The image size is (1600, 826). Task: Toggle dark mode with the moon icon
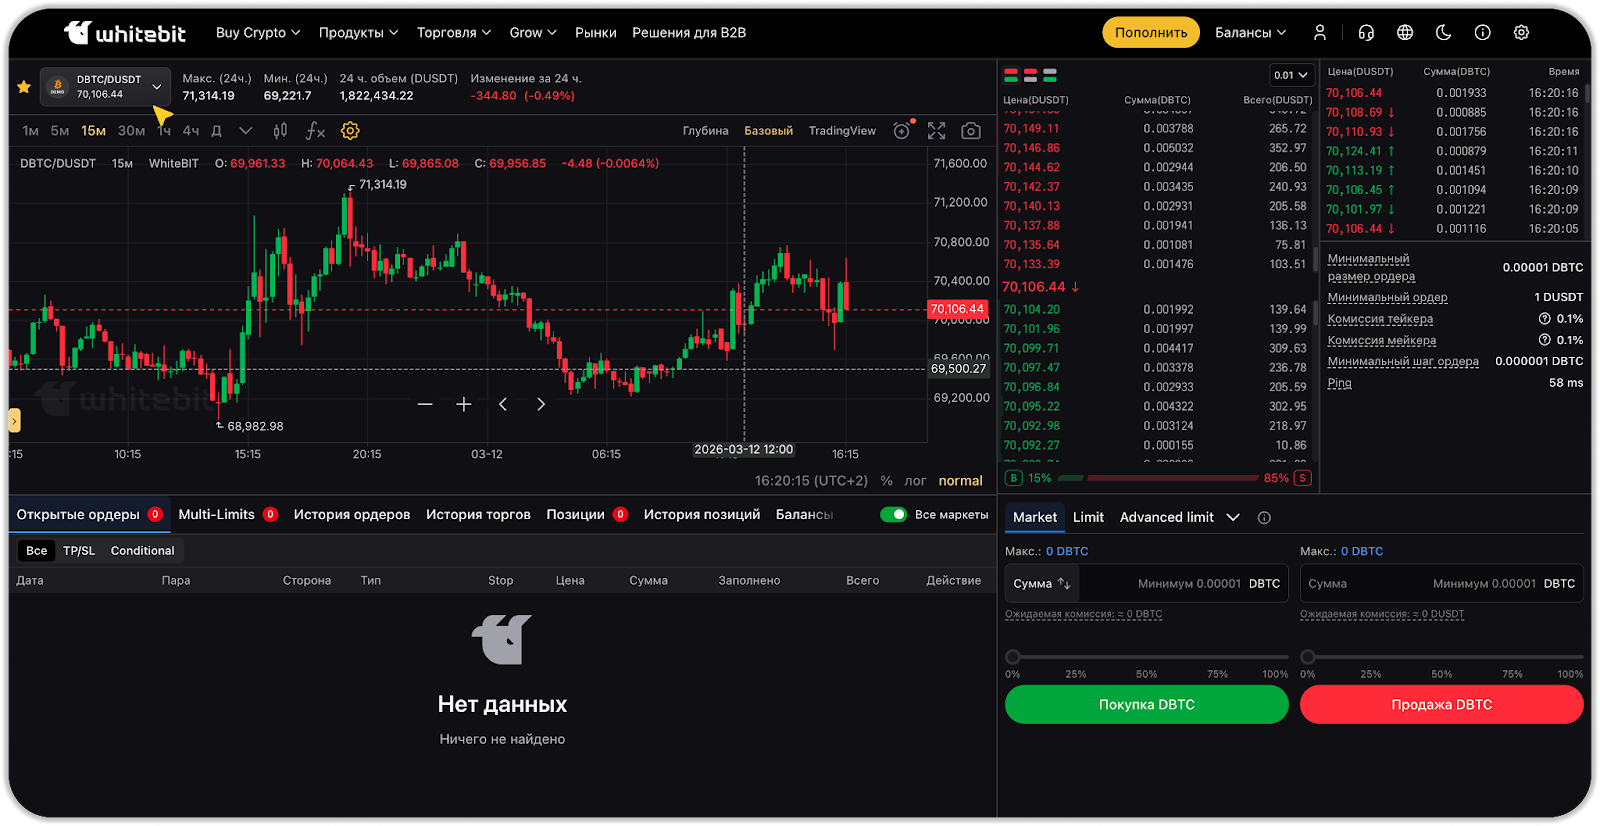1443,33
